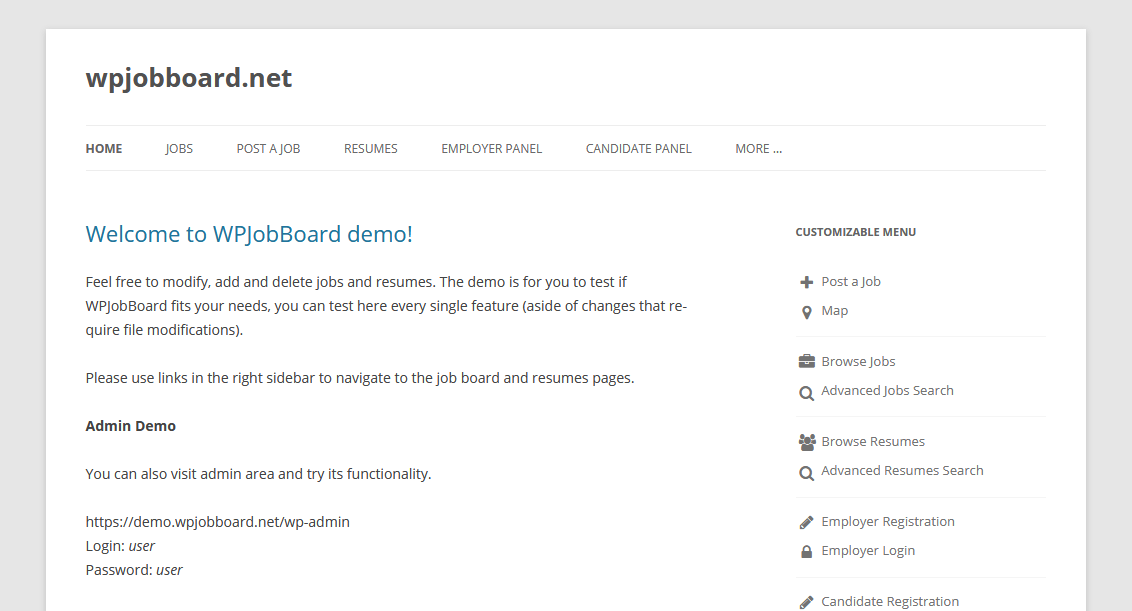Open the Welcome to WPJobBoard demo! heading link
This screenshot has width=1132, height=611.
pos(249,234)
